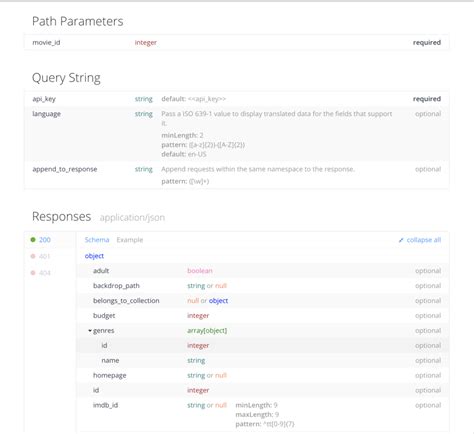Screen dimensions: 474x434
Task: Click the imdb_id maxLength: 9 text
Action: (x=257, y=415)
